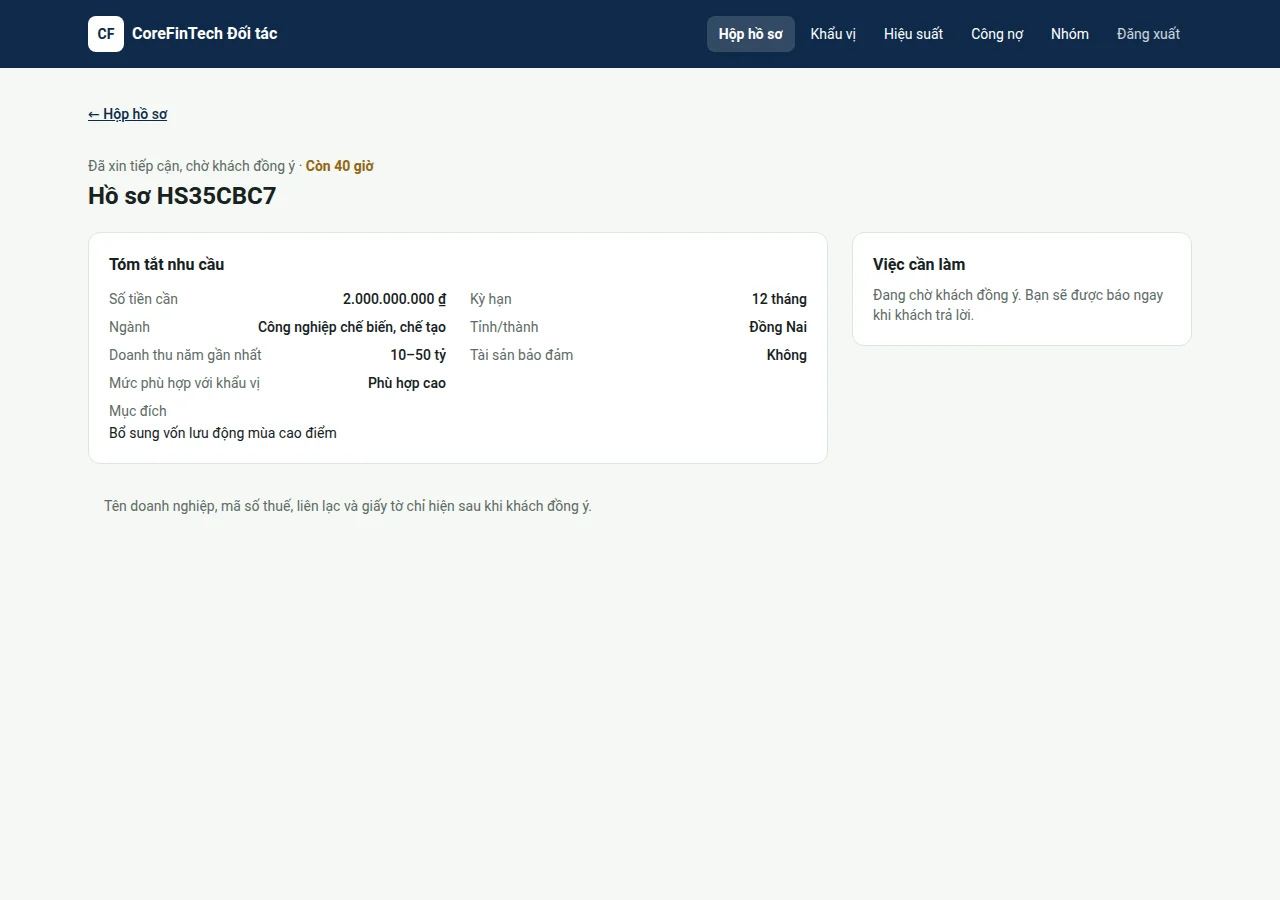1280x900 pixels.
Task: Click the Số tiền cần label
Action: (144, 299)
